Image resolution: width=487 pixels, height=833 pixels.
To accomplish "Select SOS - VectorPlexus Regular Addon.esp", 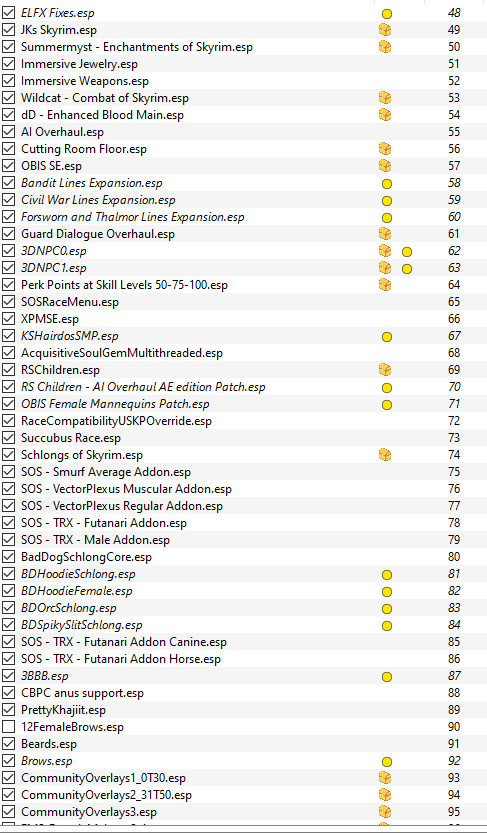I will click(122, 506).
